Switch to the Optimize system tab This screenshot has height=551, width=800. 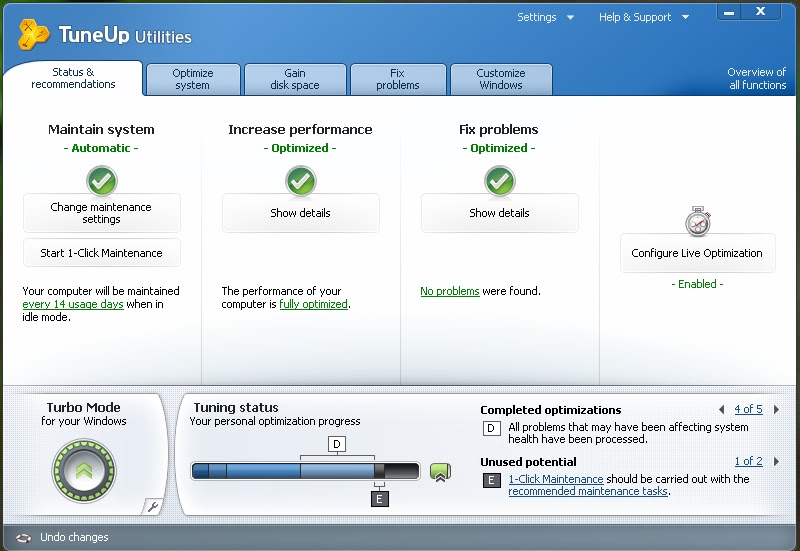click(193, 79)
